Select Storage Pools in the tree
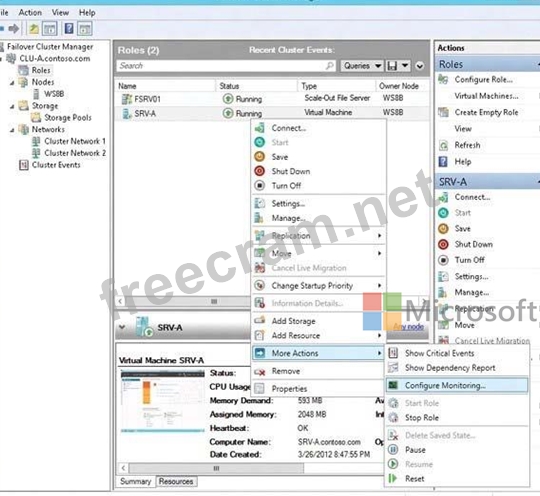Viewport: 540px width, 496px height. [x=68, y=117]
